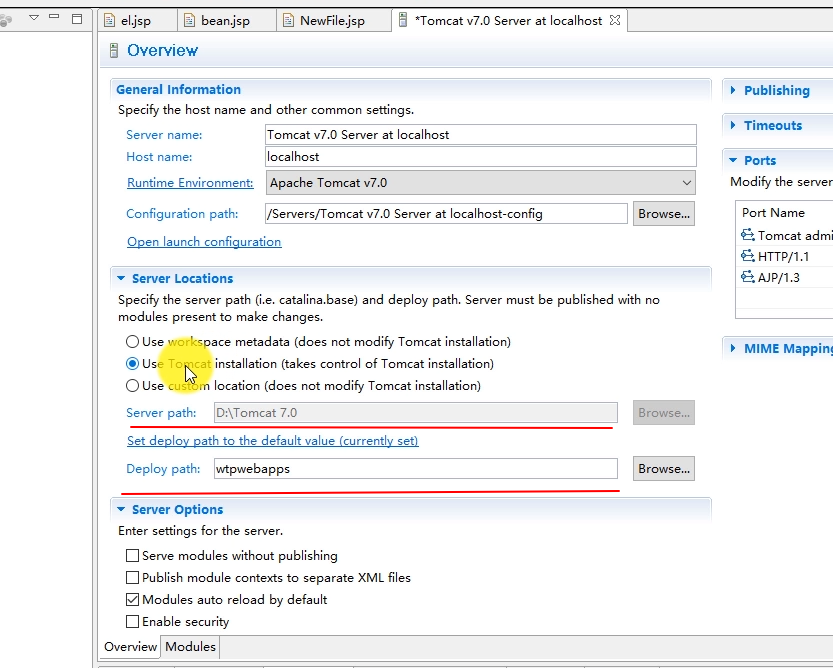
Task: Click the Runtime Environment link
Action: 190,183
